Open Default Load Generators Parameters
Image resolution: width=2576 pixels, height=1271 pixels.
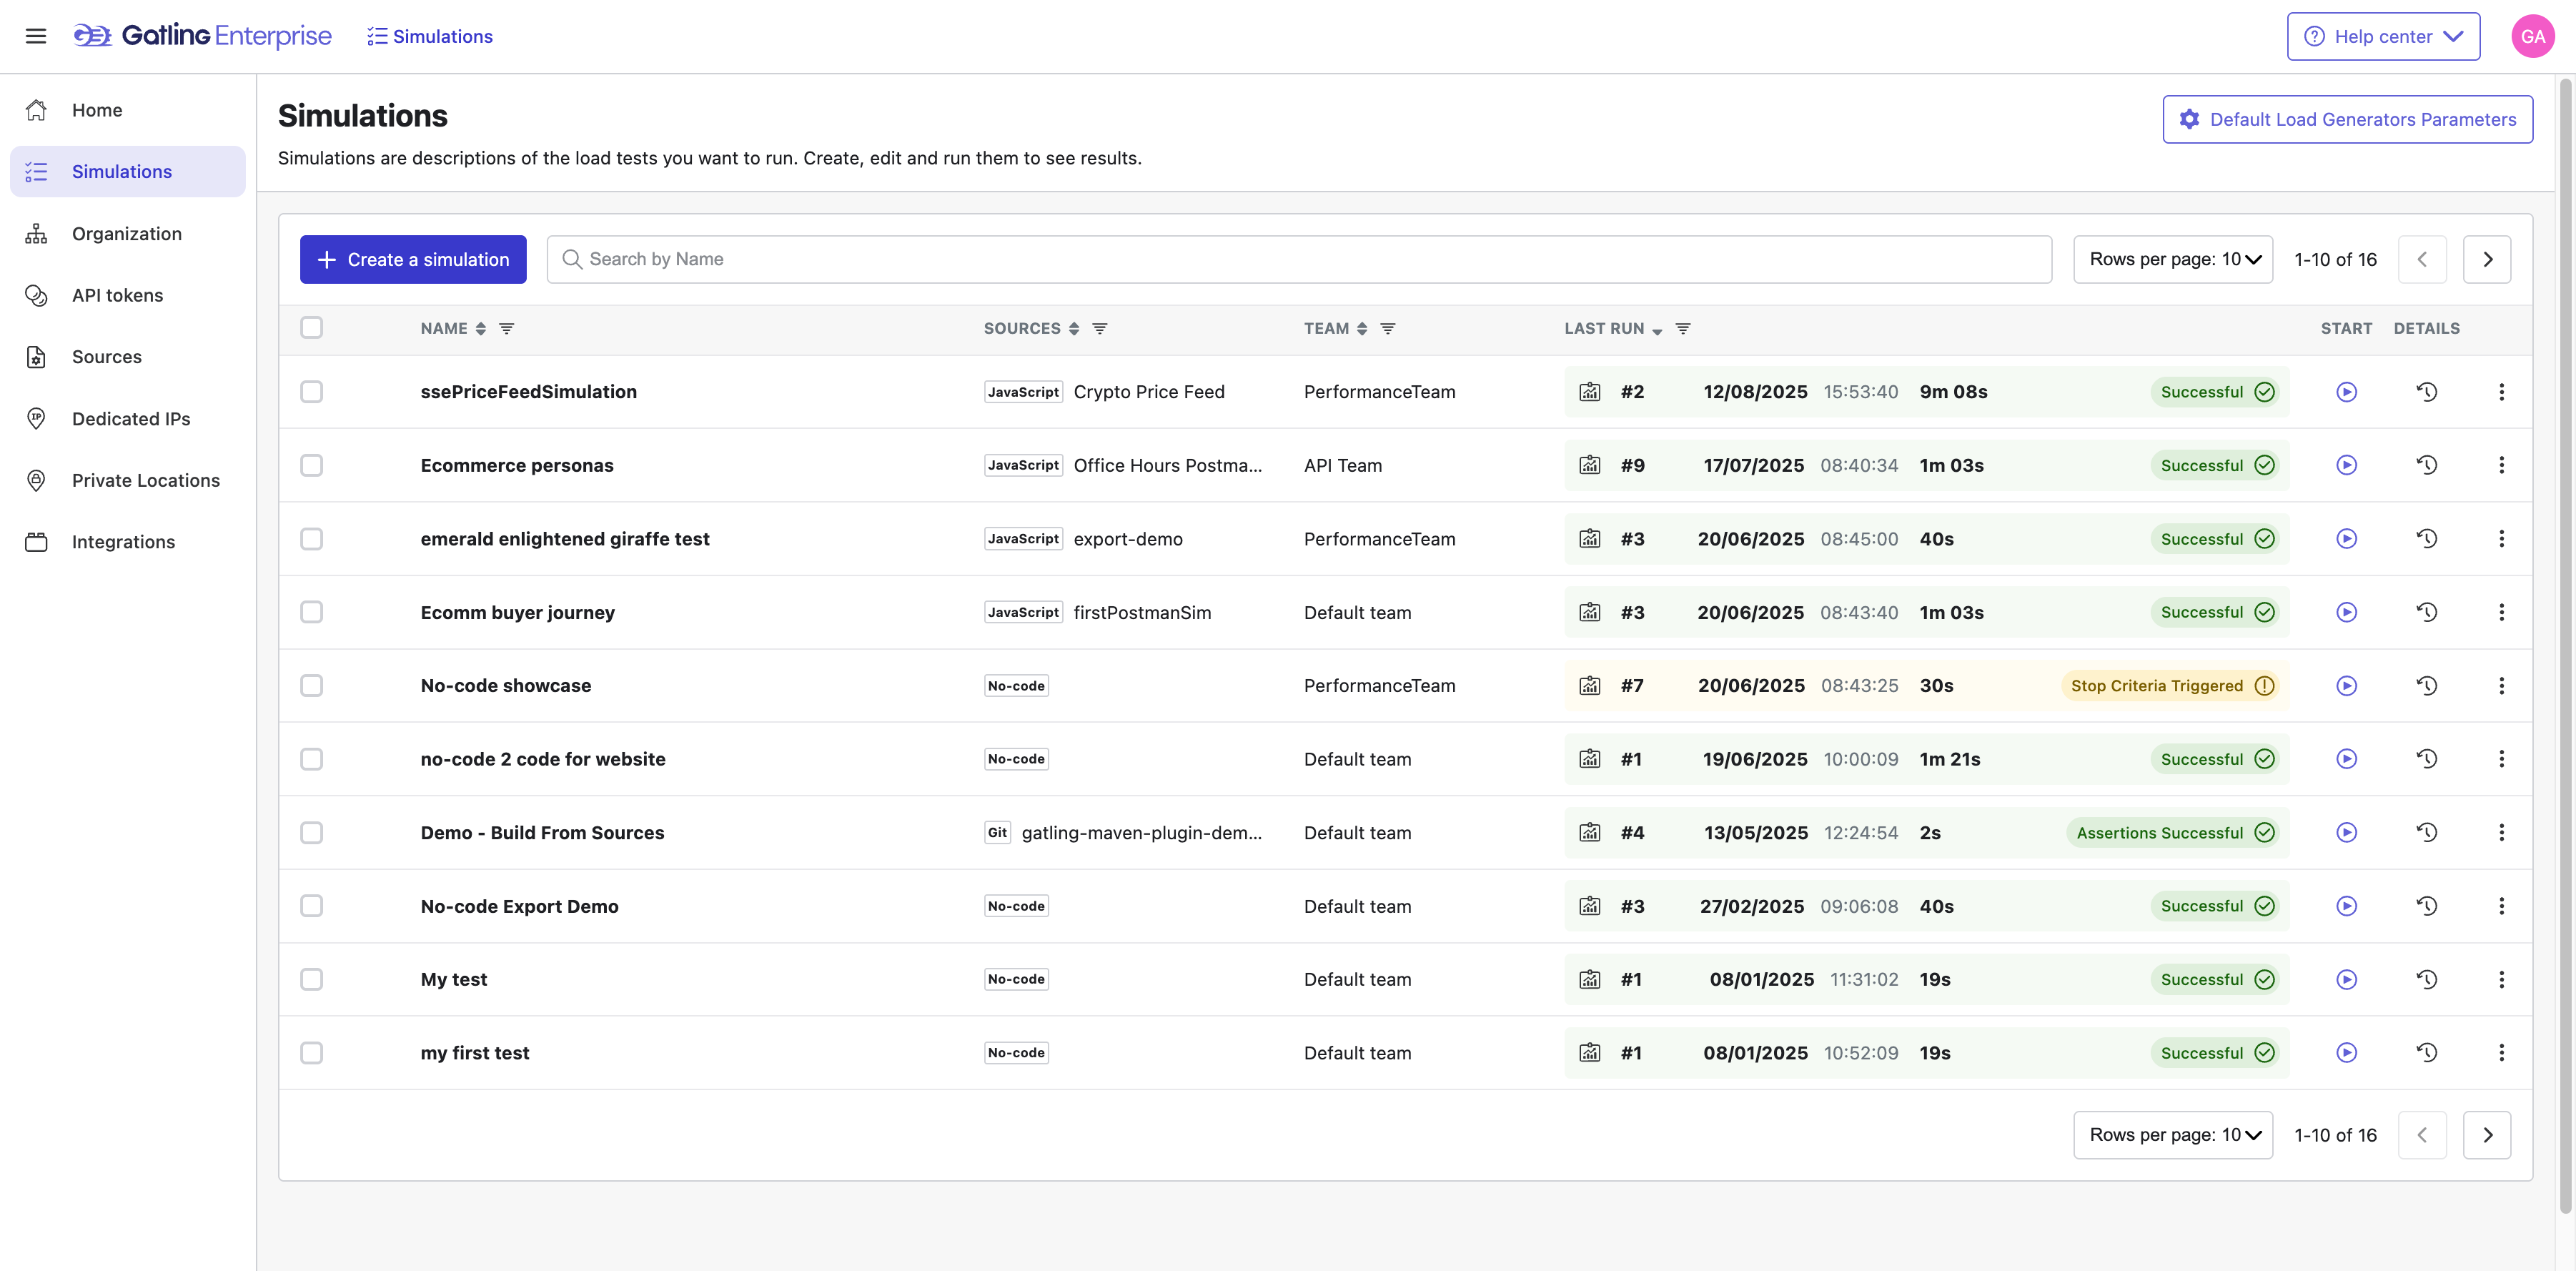pyautogui.click(x=2347, y=119)
